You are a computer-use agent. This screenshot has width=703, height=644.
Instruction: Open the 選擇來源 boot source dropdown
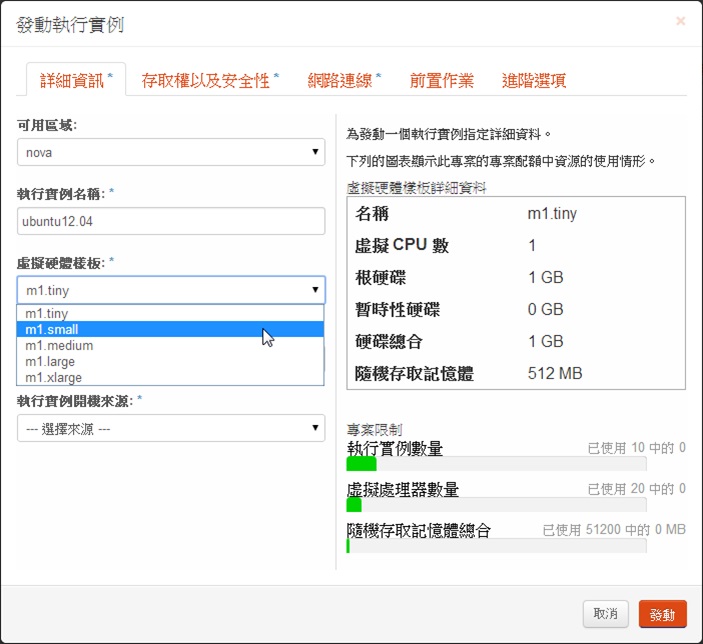pos(171,428)
